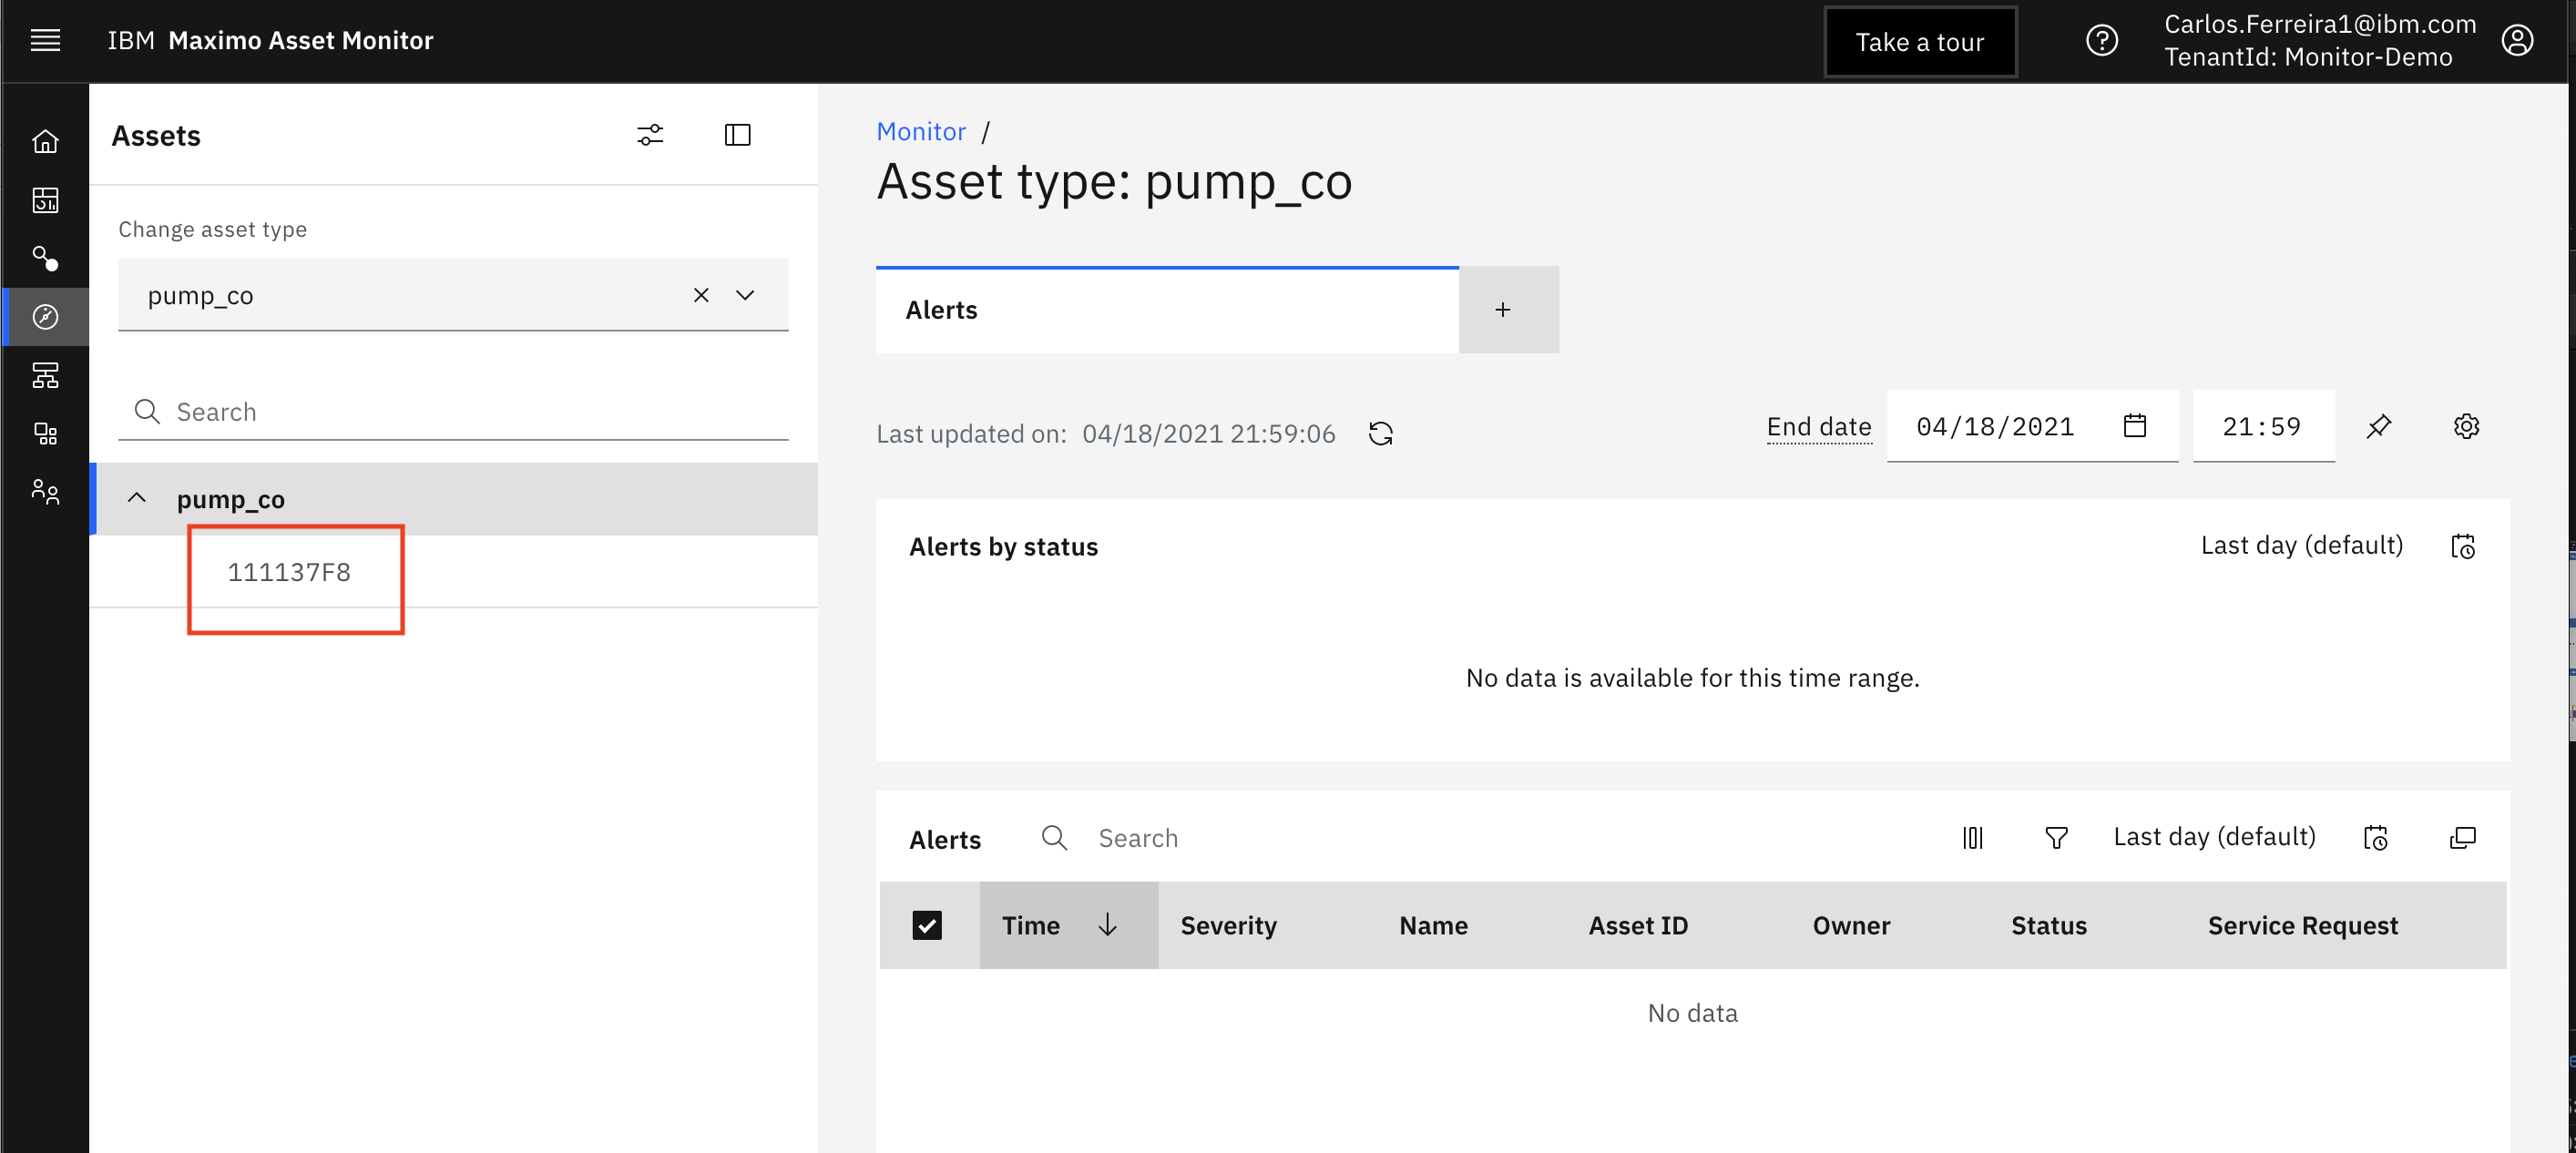Click the Alerts table search magnifier icon
The width and height of the screenshot is (2576, 1153).
[1054, 837]
